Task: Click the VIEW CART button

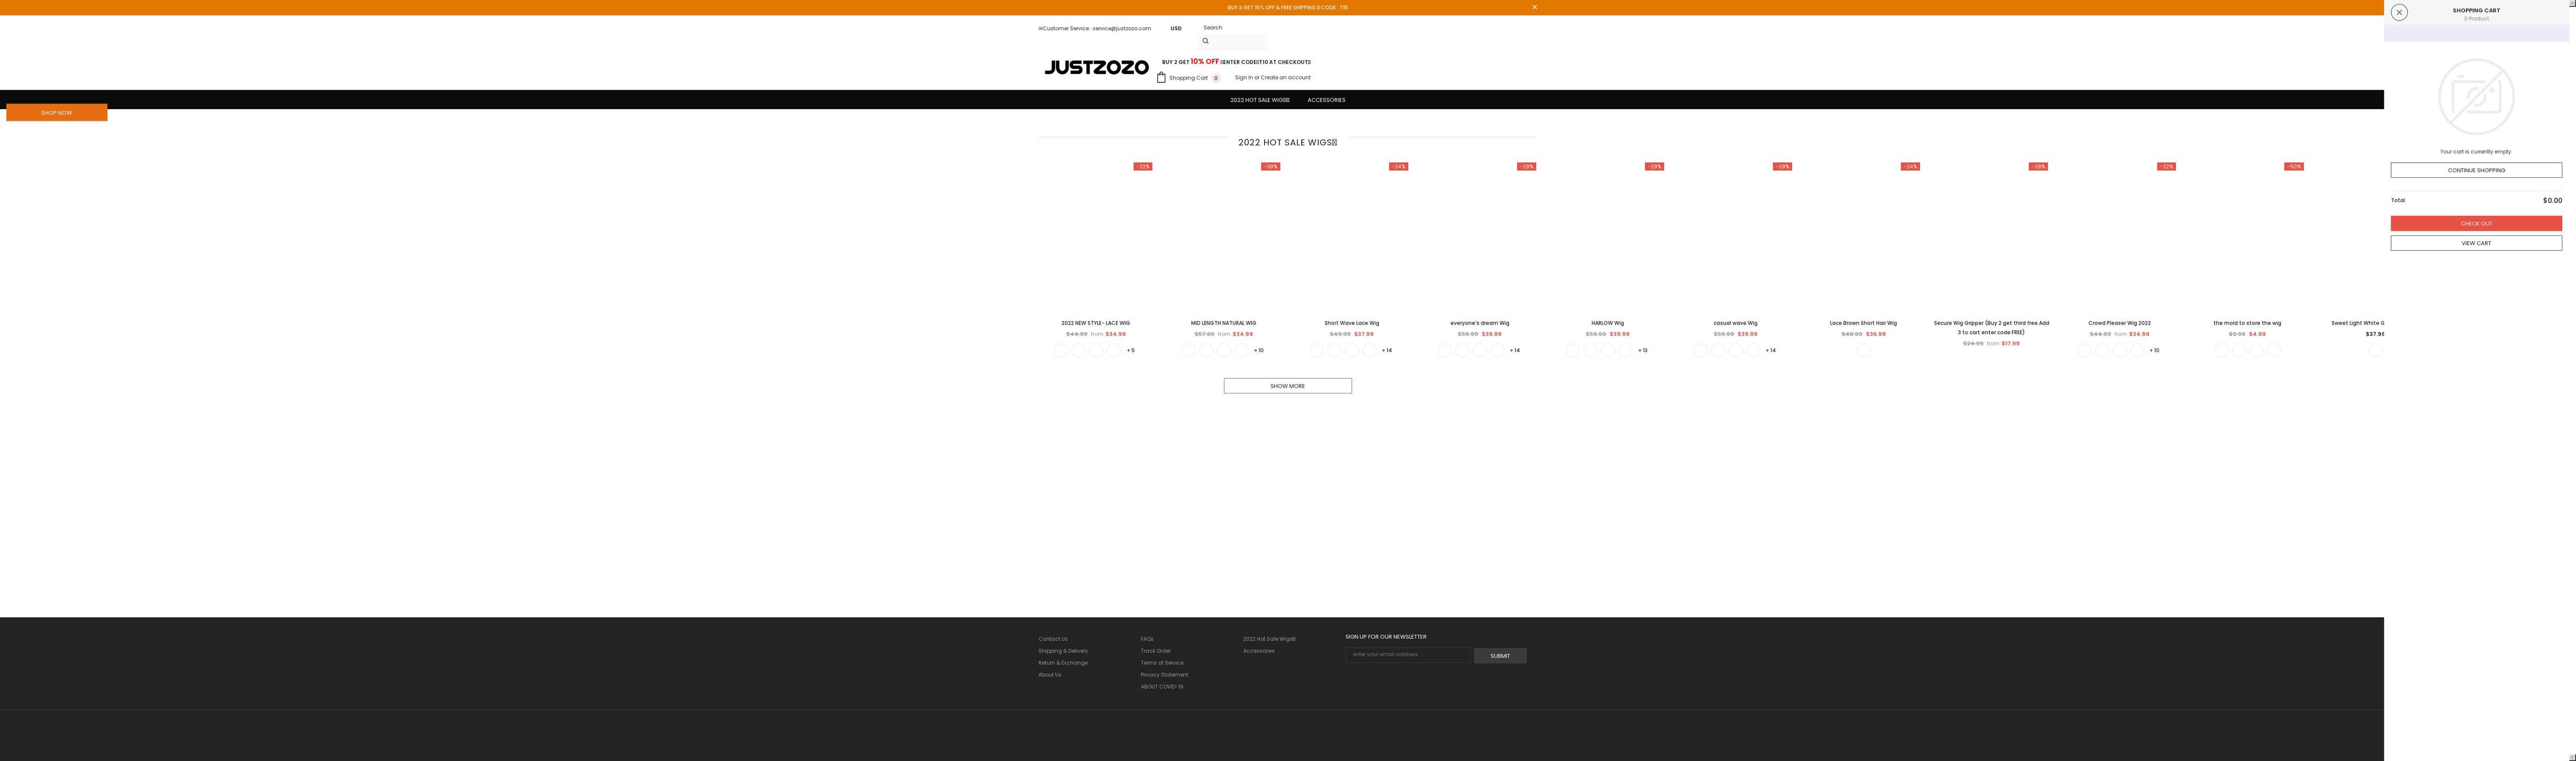Action: point(2476,243)
